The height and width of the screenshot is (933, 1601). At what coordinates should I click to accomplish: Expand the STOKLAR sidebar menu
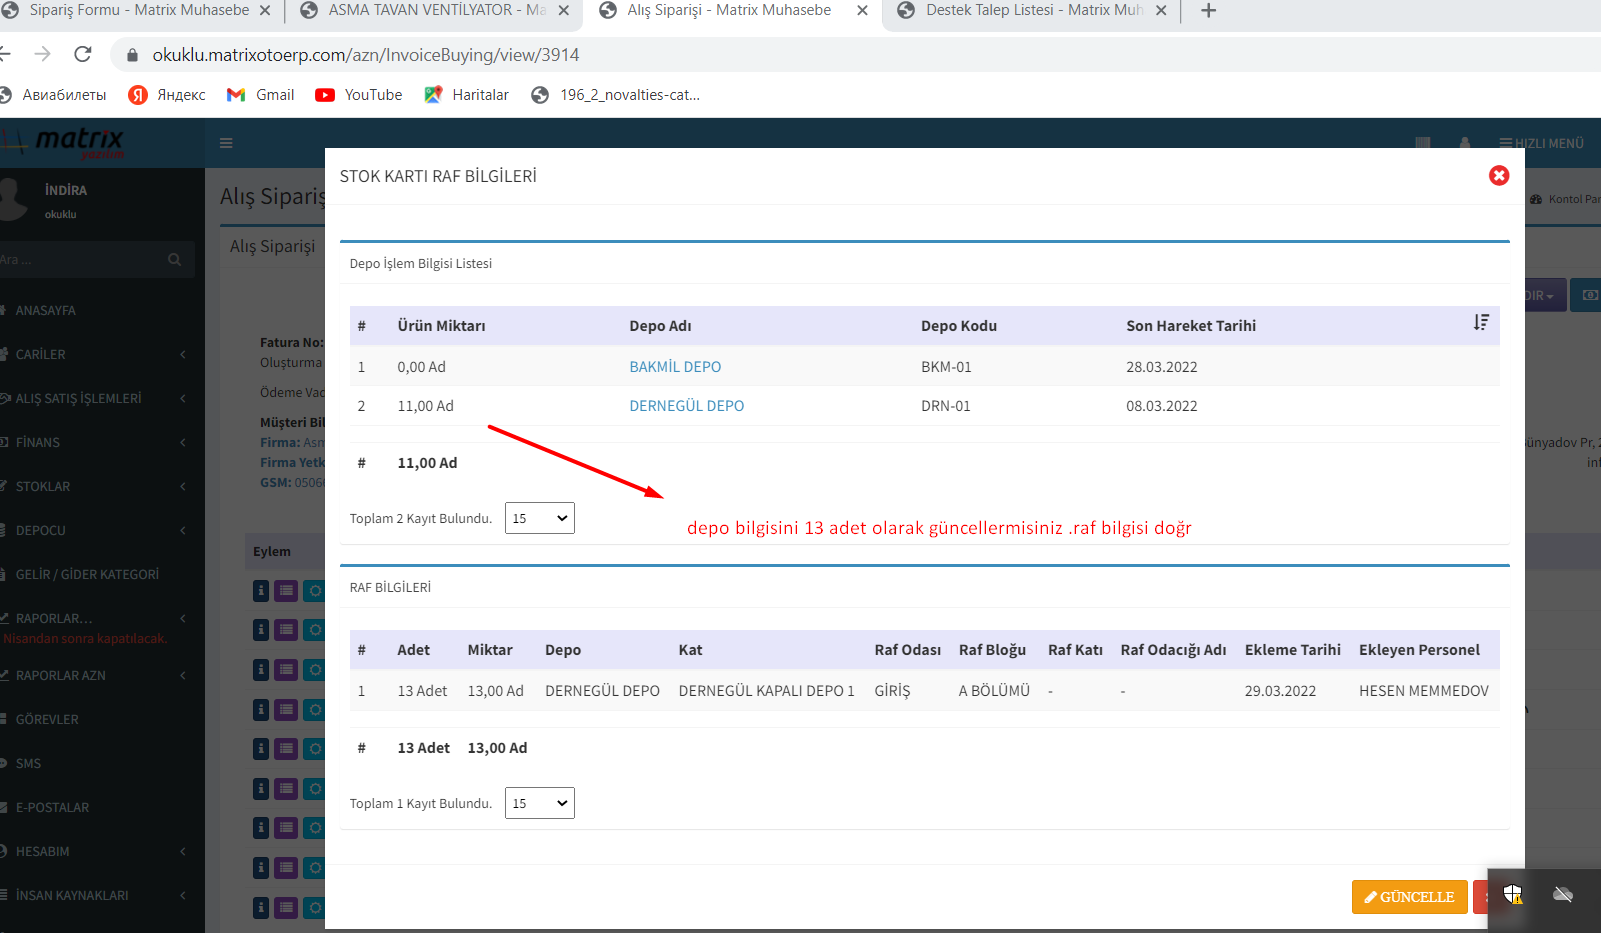click(x=43, y=487)
